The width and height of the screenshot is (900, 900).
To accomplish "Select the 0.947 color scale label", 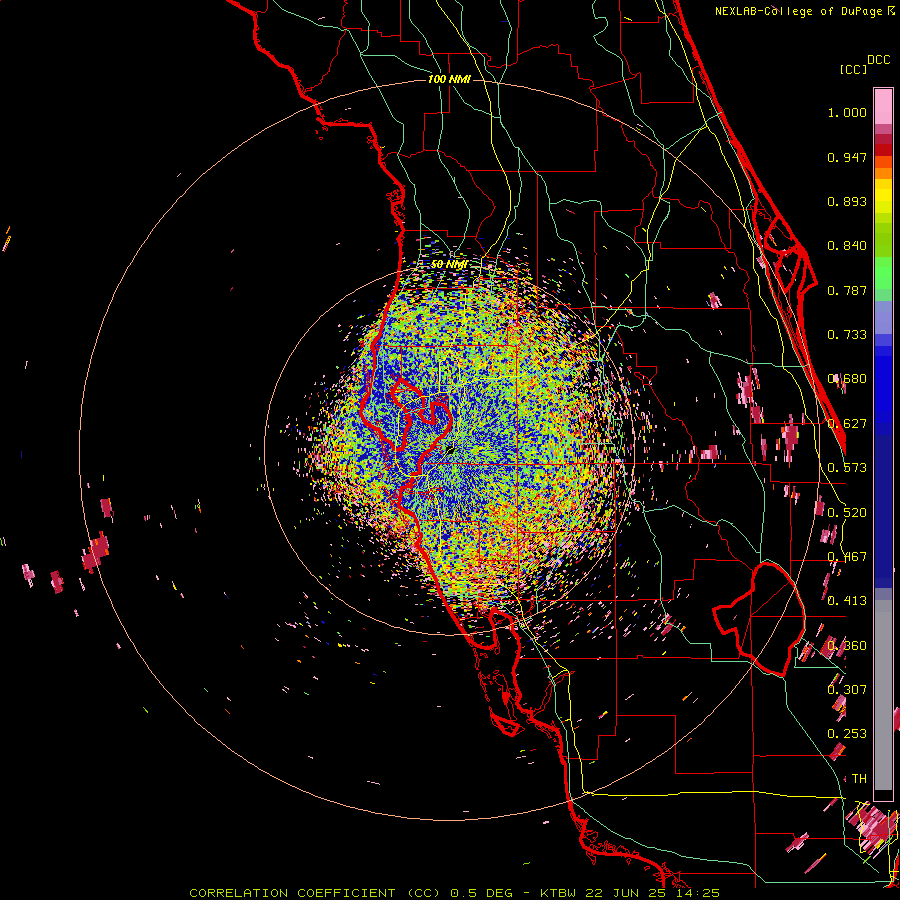I will pyautogui.click(x=847, y=157).
